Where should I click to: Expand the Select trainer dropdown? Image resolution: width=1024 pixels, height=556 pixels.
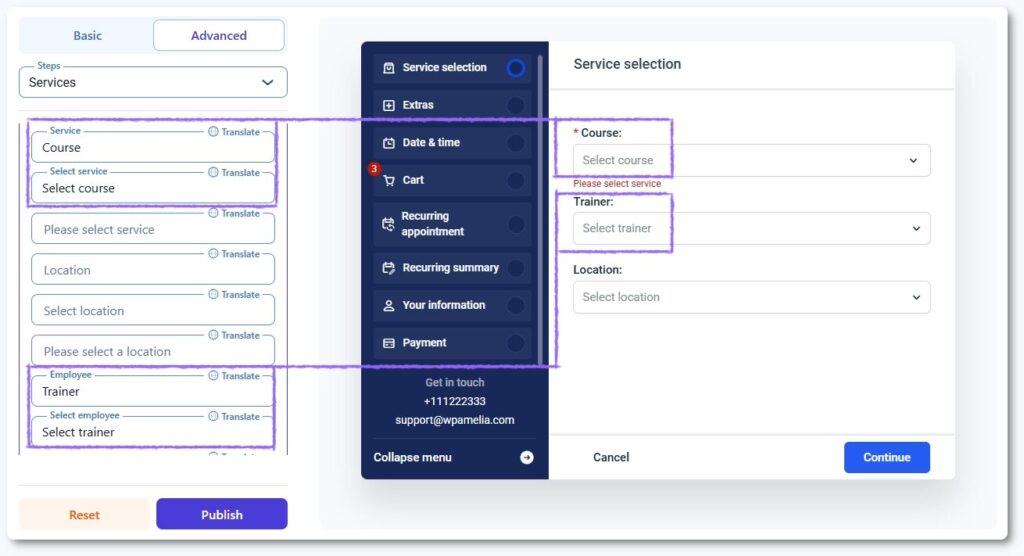[x=751, y=228]
